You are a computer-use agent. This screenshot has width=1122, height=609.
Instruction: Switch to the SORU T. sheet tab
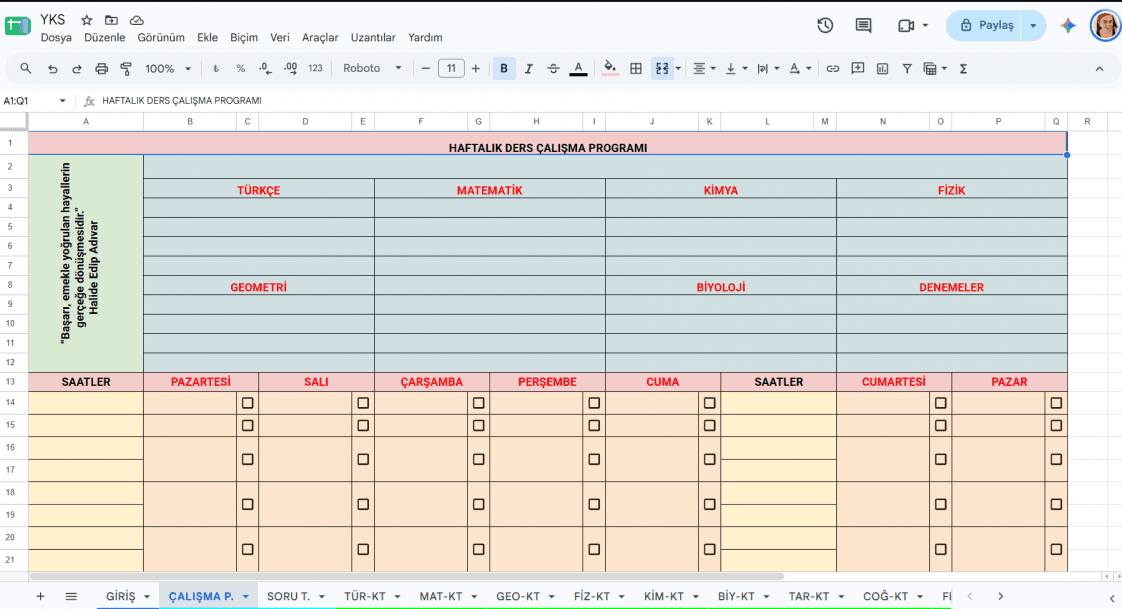point(288,596)
